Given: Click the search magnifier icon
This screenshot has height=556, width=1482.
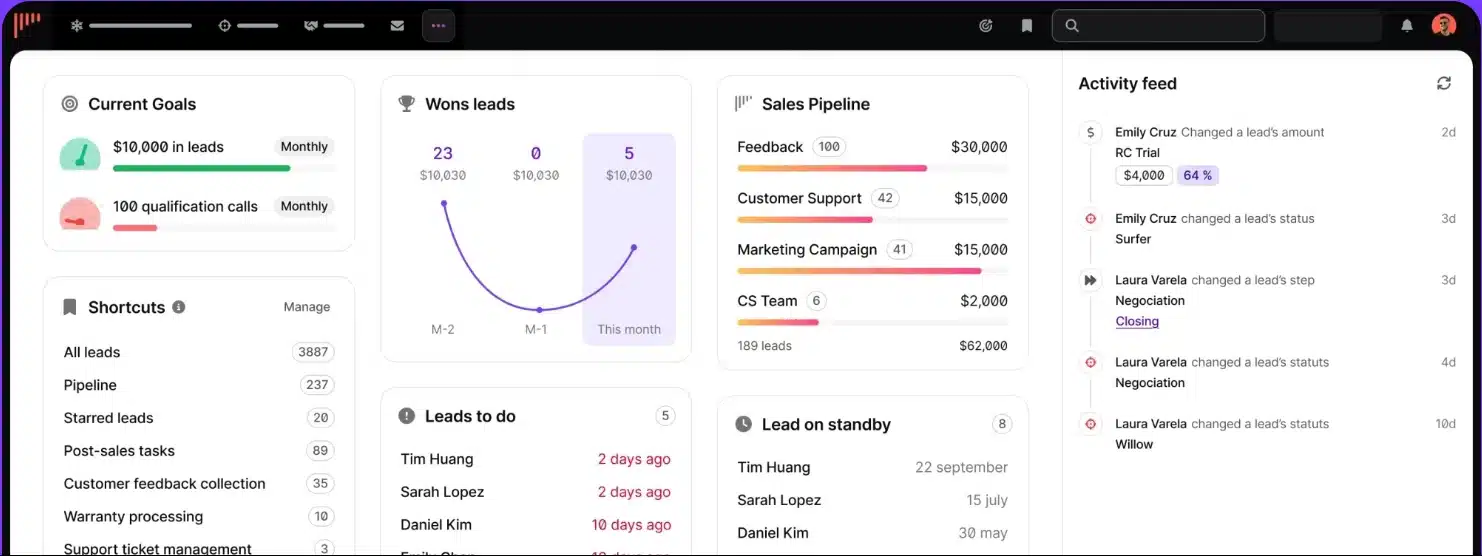Looking at the screenshot, I should (x=1072, y=26).
